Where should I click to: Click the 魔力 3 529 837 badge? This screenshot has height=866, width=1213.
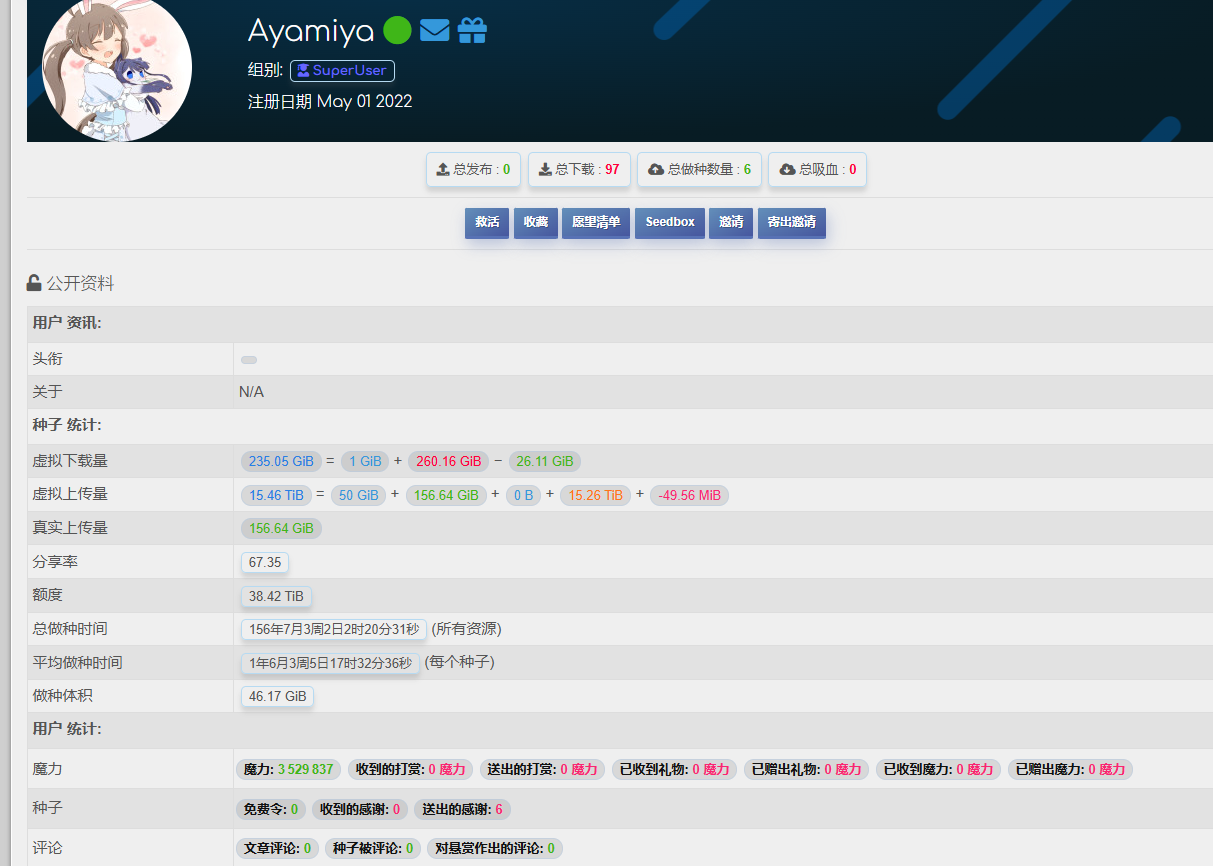click(x=288, y=769)
